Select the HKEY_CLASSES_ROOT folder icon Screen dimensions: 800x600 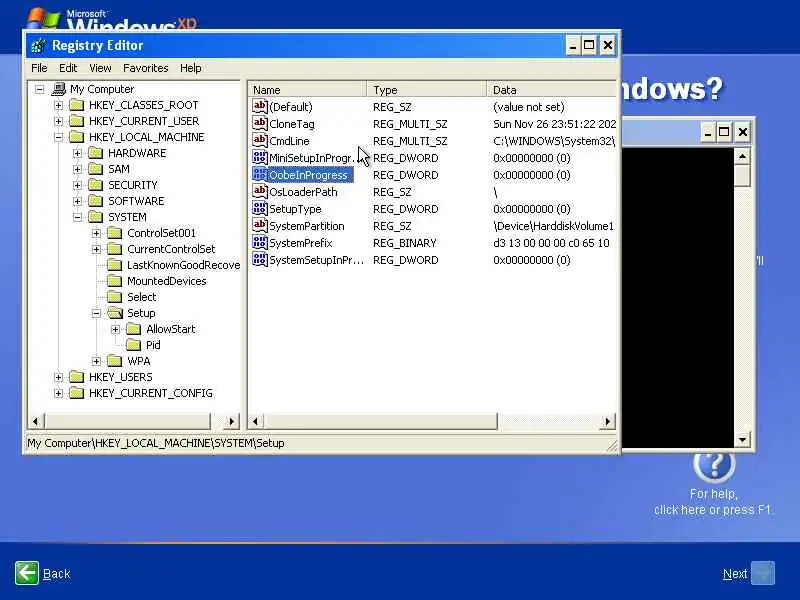click(77, 105)
